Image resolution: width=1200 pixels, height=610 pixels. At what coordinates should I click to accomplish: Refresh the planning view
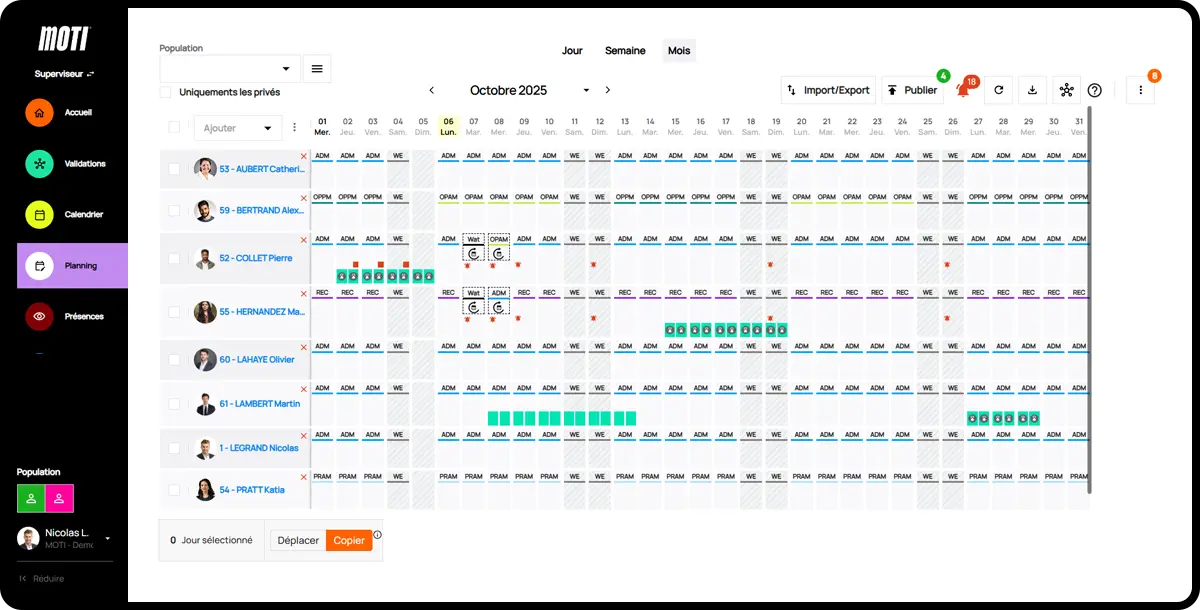998,90
